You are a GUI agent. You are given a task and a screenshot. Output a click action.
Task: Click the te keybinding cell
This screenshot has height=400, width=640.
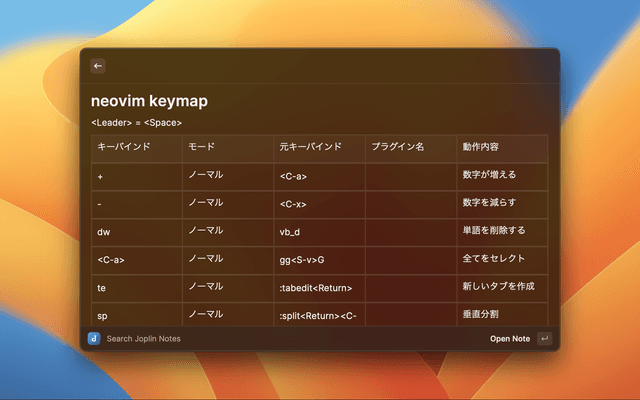point(102,288)
